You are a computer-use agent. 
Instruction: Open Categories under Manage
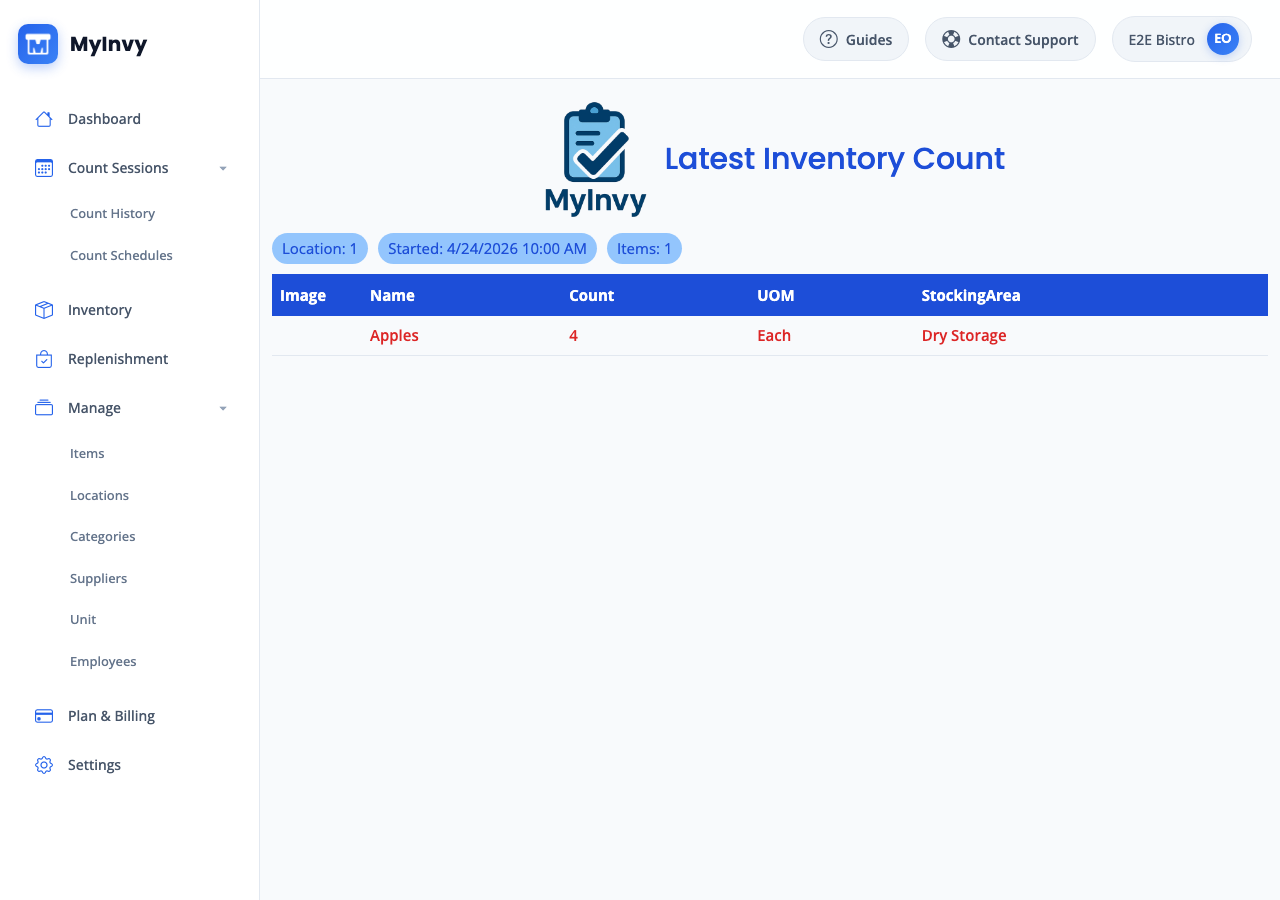point(102,537)
